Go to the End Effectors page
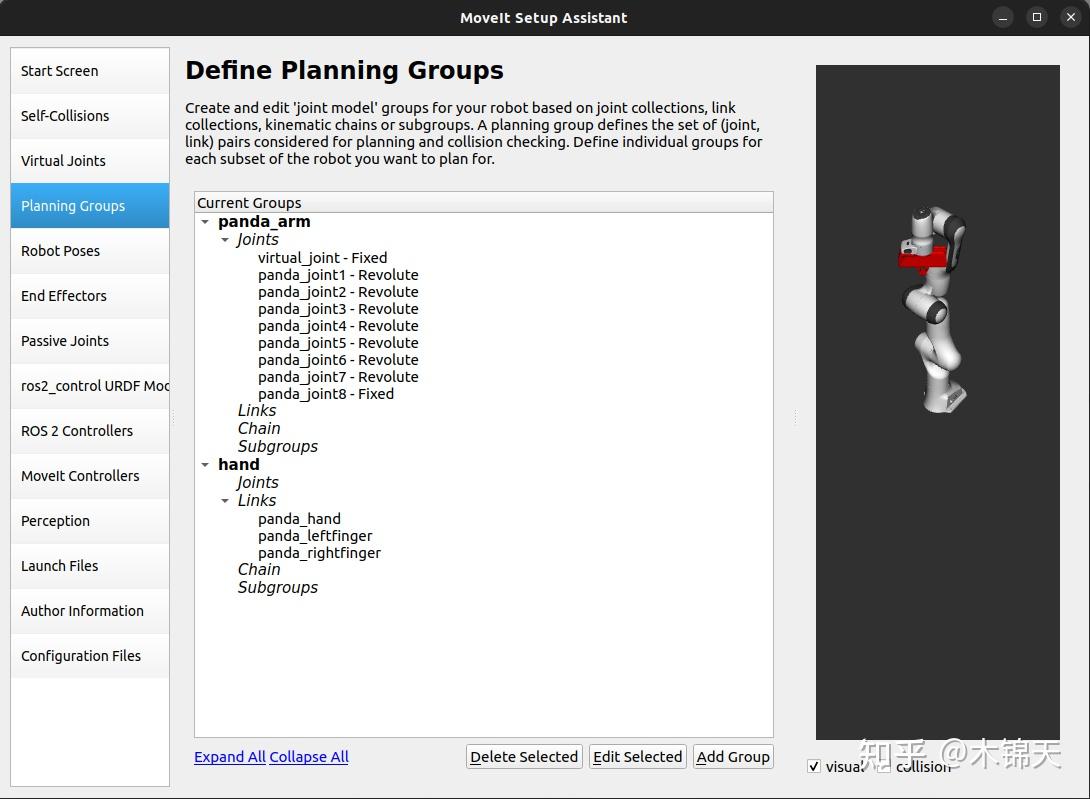Viewport: 1090px width, 799px height. [63, 295]
